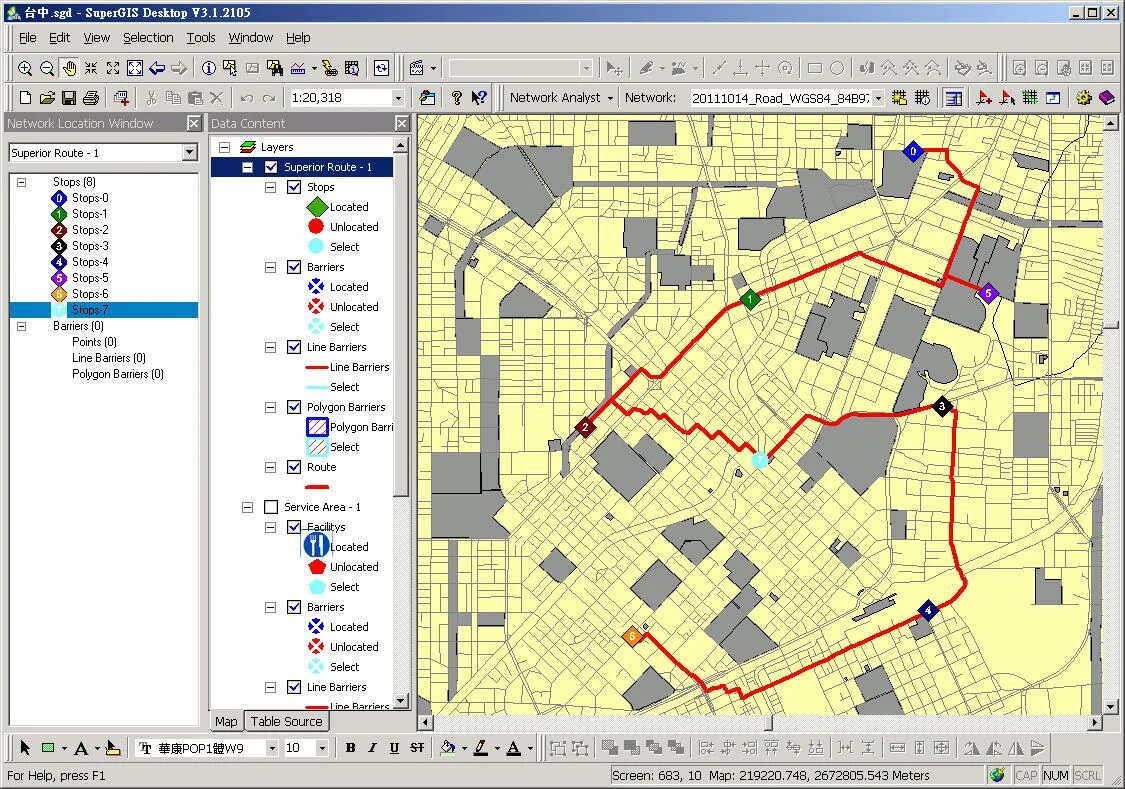Image resolution: width=1125 pixels, height=789 pixels.
Task: Select Polygon Barriers (0) in the tree
Action: [x=118, y=374]
